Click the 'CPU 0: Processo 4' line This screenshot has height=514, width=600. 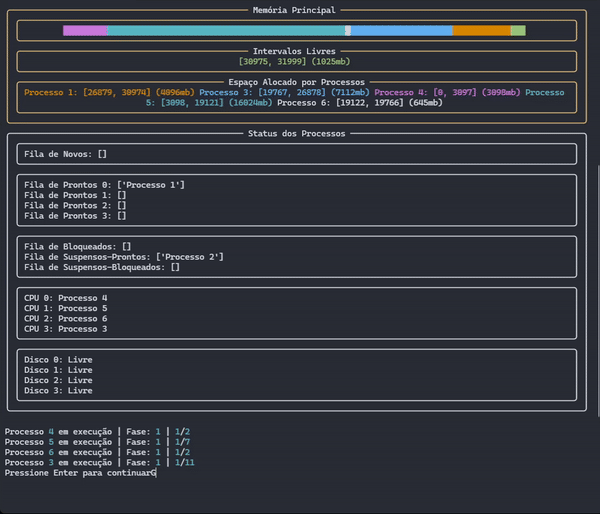pyautogui.click(x=66, y=298)
